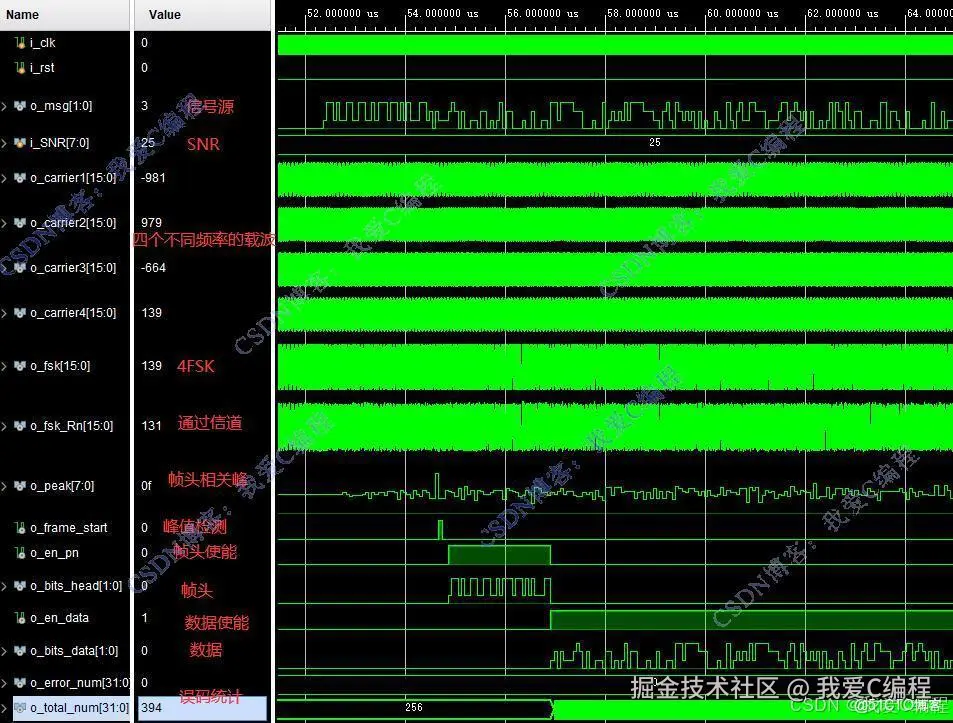Click the o_msg[1:0] bus icon
Viewport: 953px width, 723px height.
20,106
